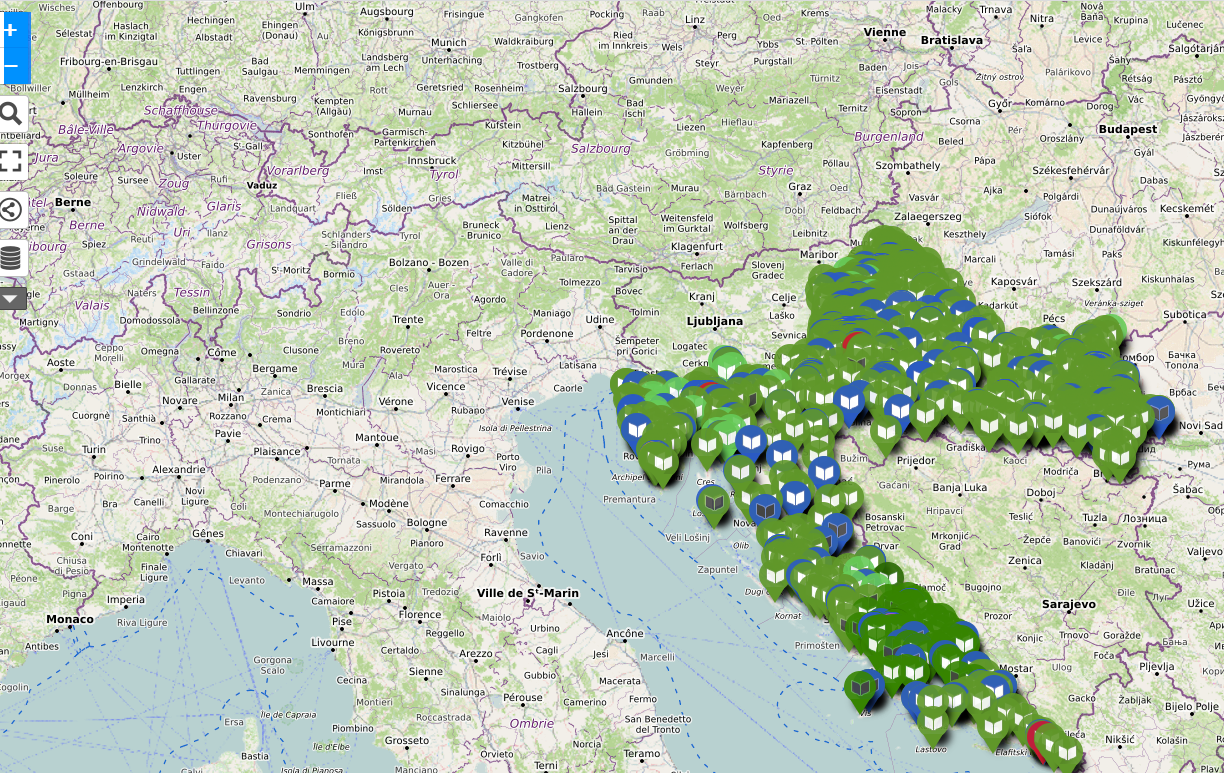Select the blue book marker west of Bužim
The image size is (1224, 773).
[823, 471]
